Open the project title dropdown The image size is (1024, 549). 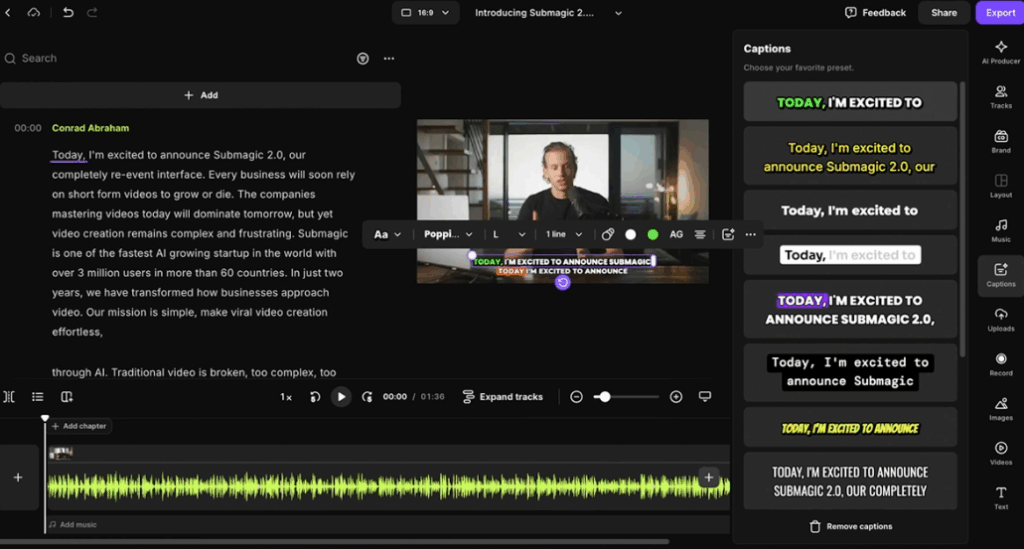pos(618,13)
